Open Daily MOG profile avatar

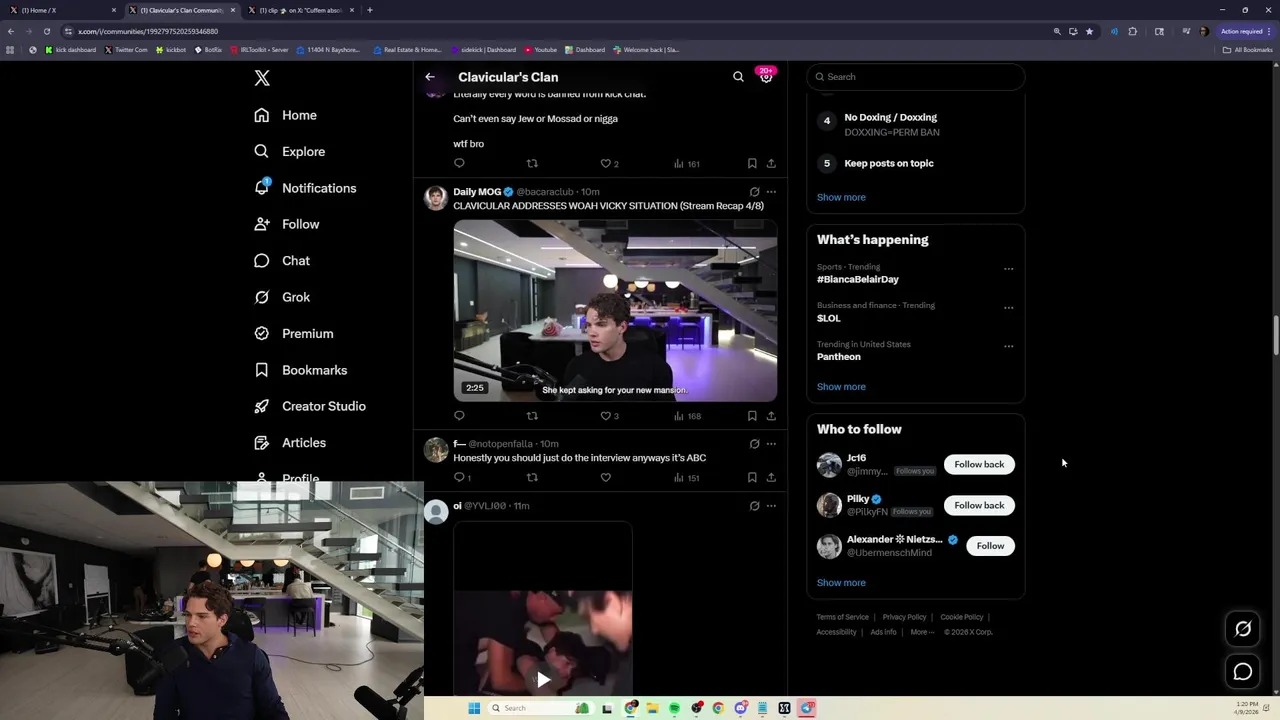click(436, 198)
